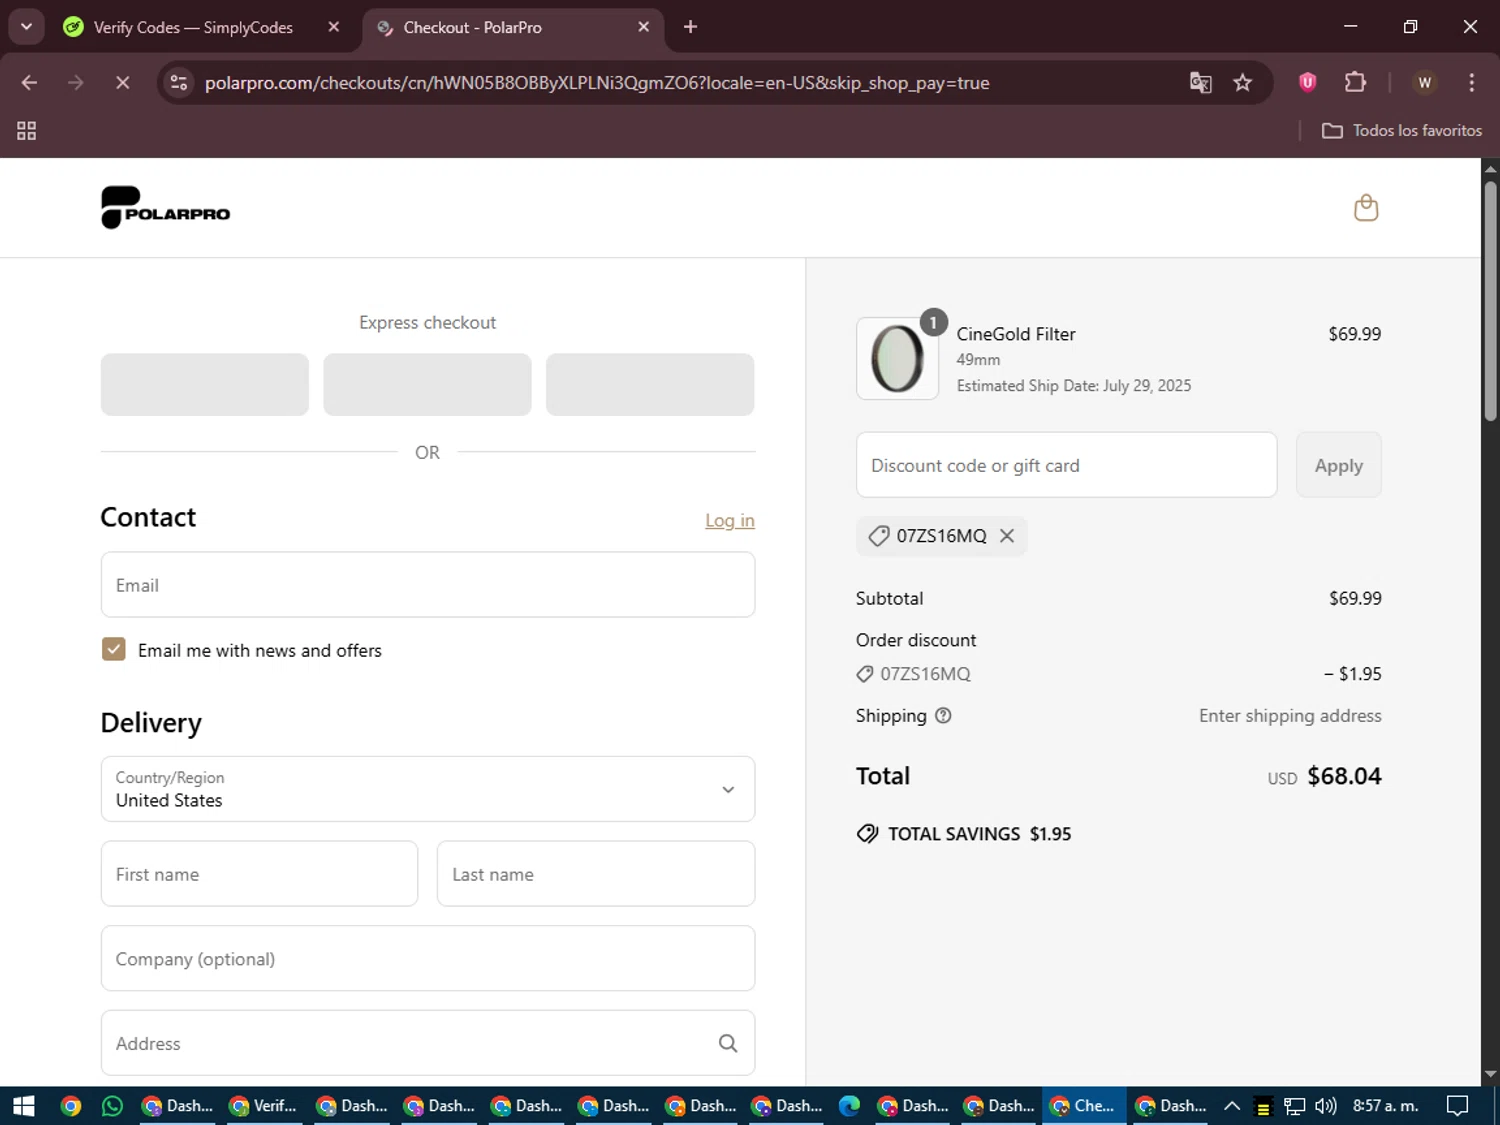This screenshot has width=1500, height=1125.
Task: Open the Verif... Chrome taskbar window
Action: (x=264, y=1106)
